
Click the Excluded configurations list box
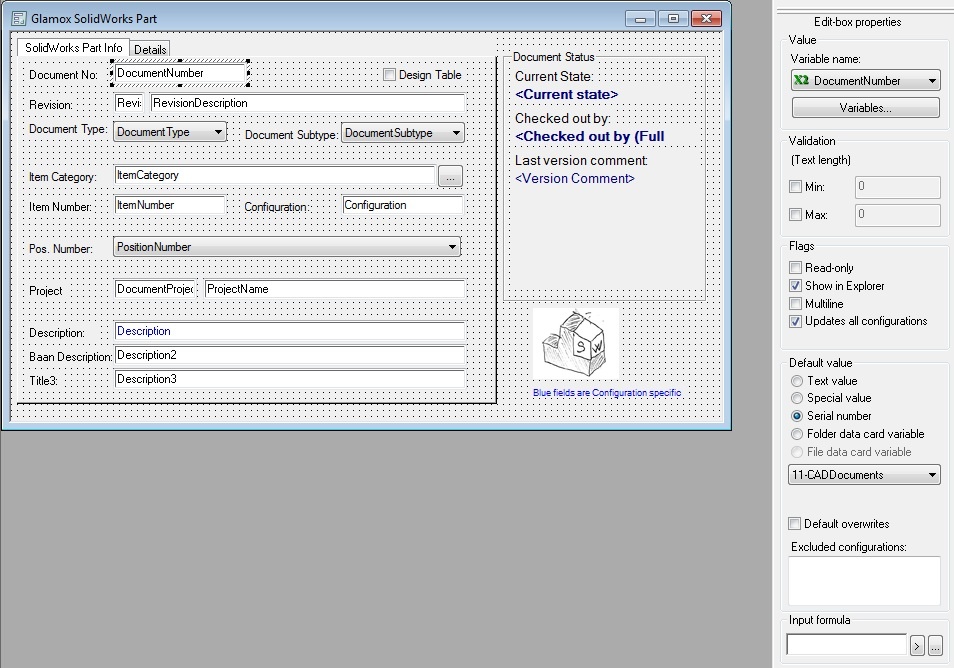tap(865, 581)
